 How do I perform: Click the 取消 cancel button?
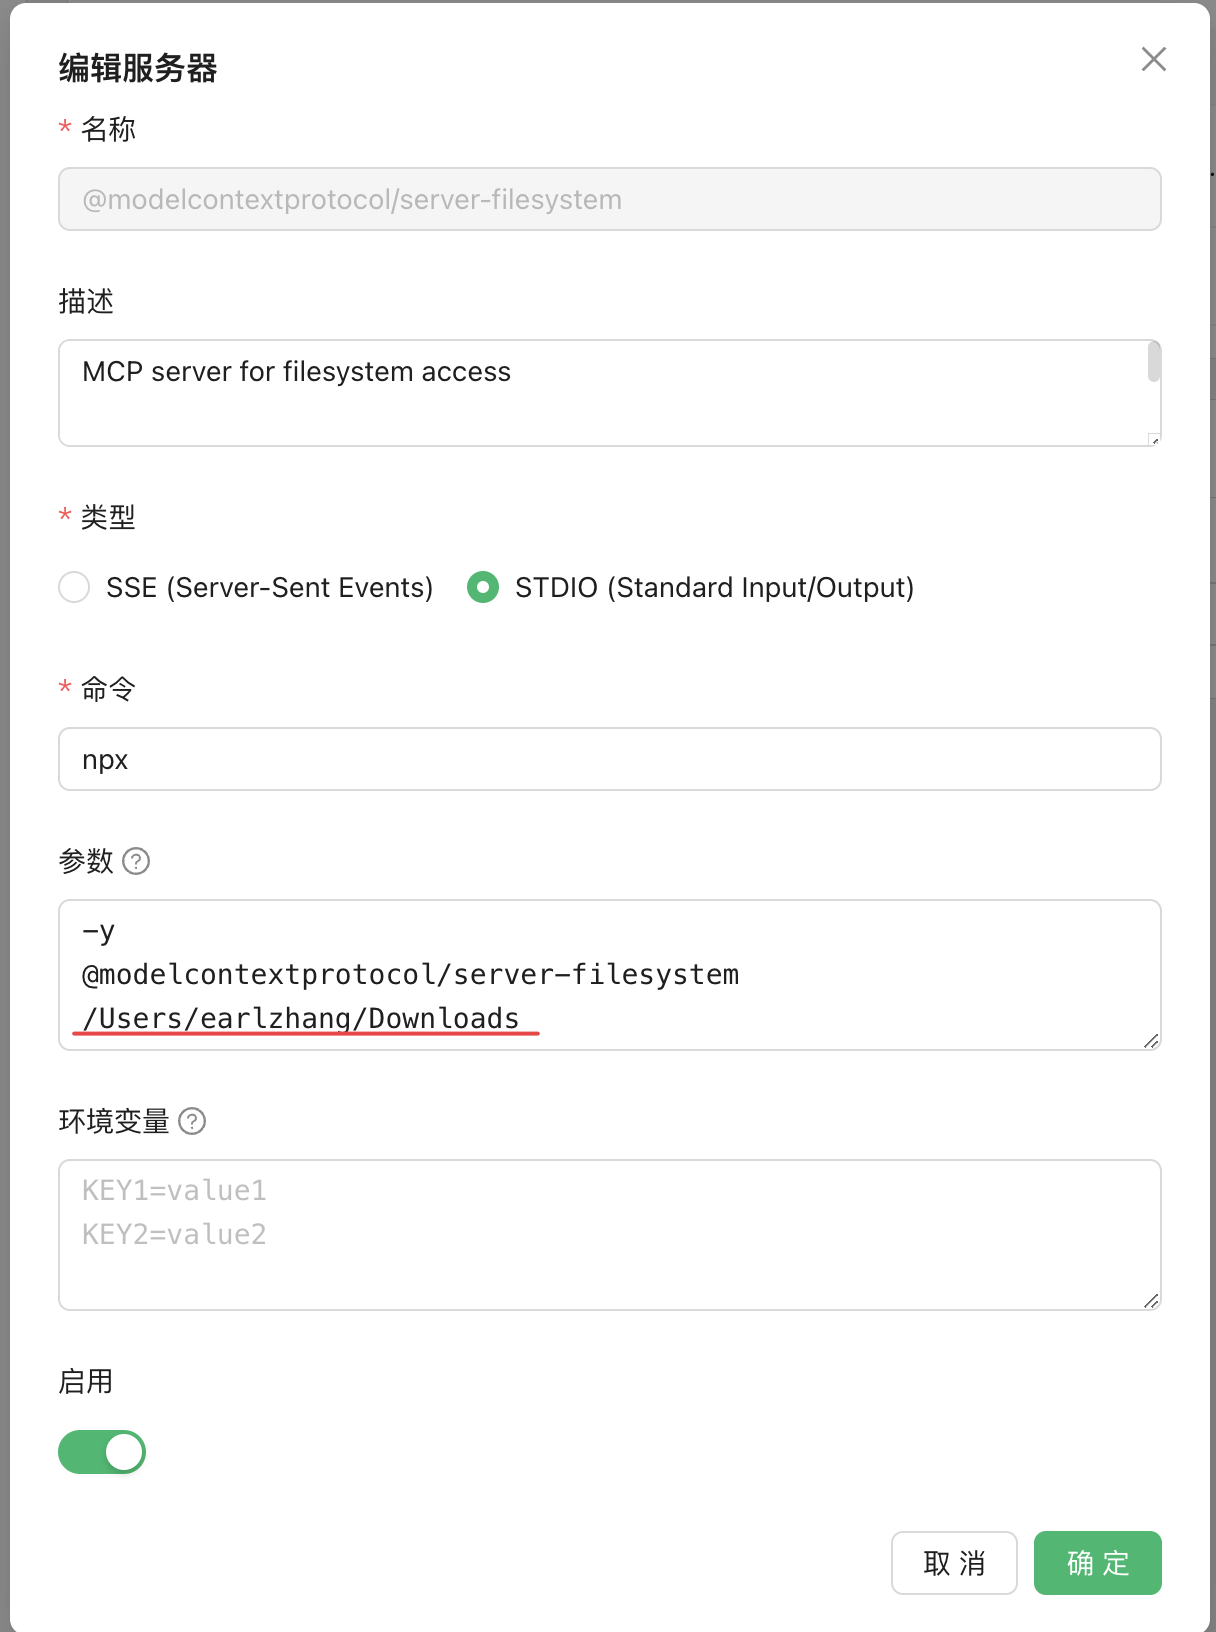(954, 1562)
